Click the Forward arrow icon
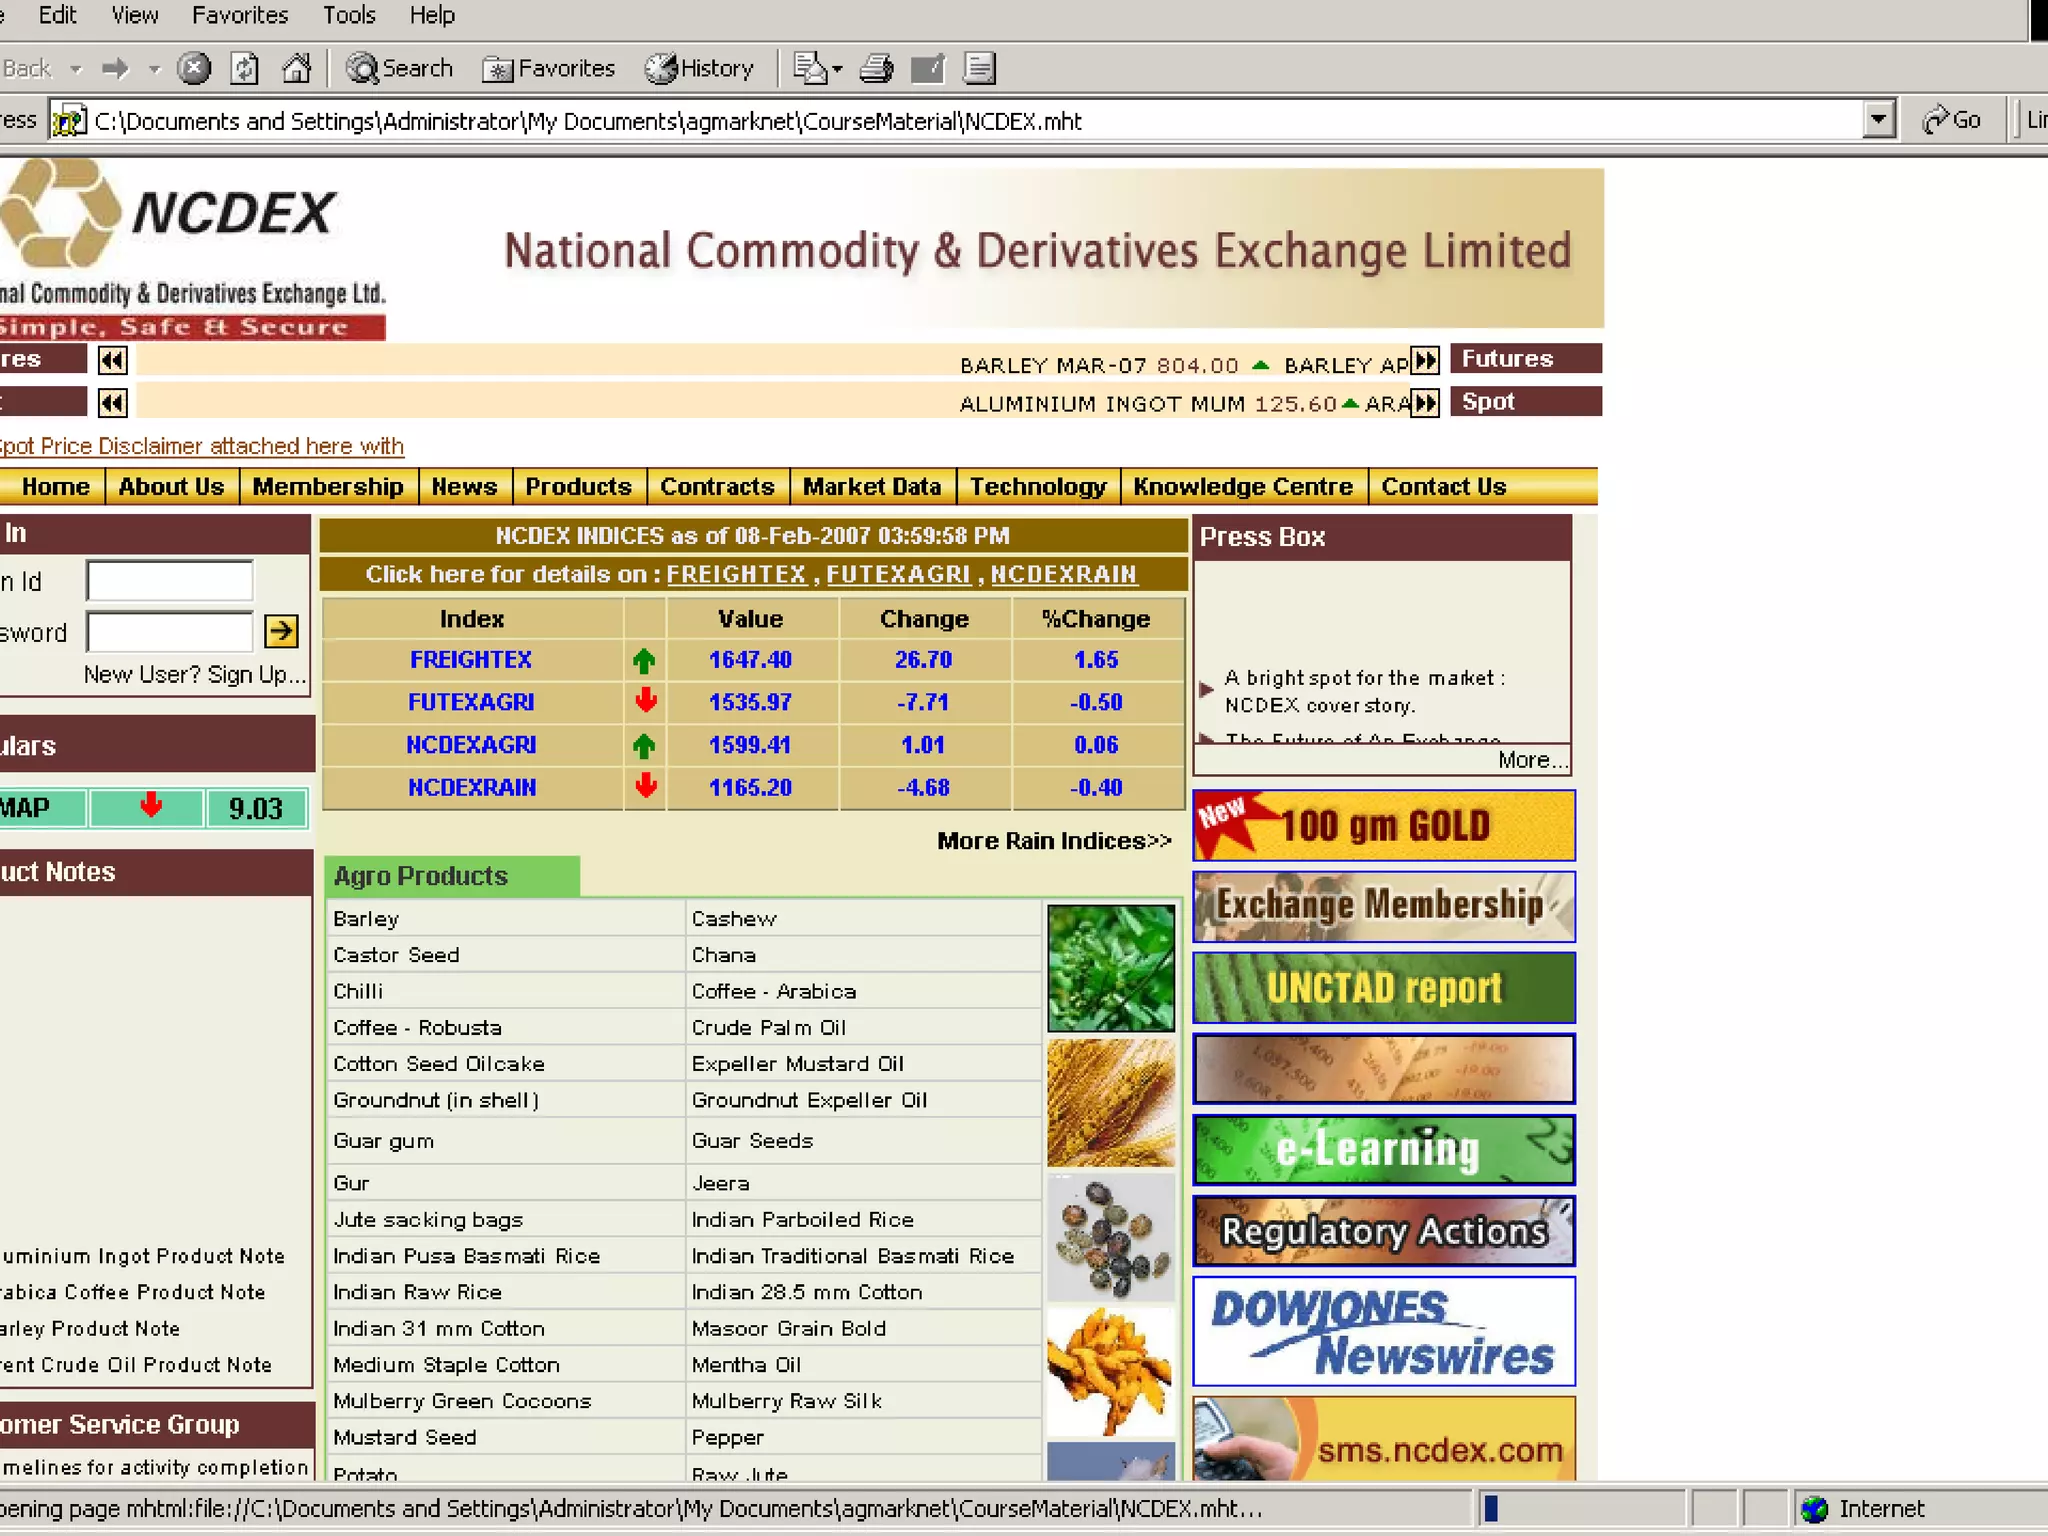The width and height of the screenshot is (2048, 1536). 116,68
